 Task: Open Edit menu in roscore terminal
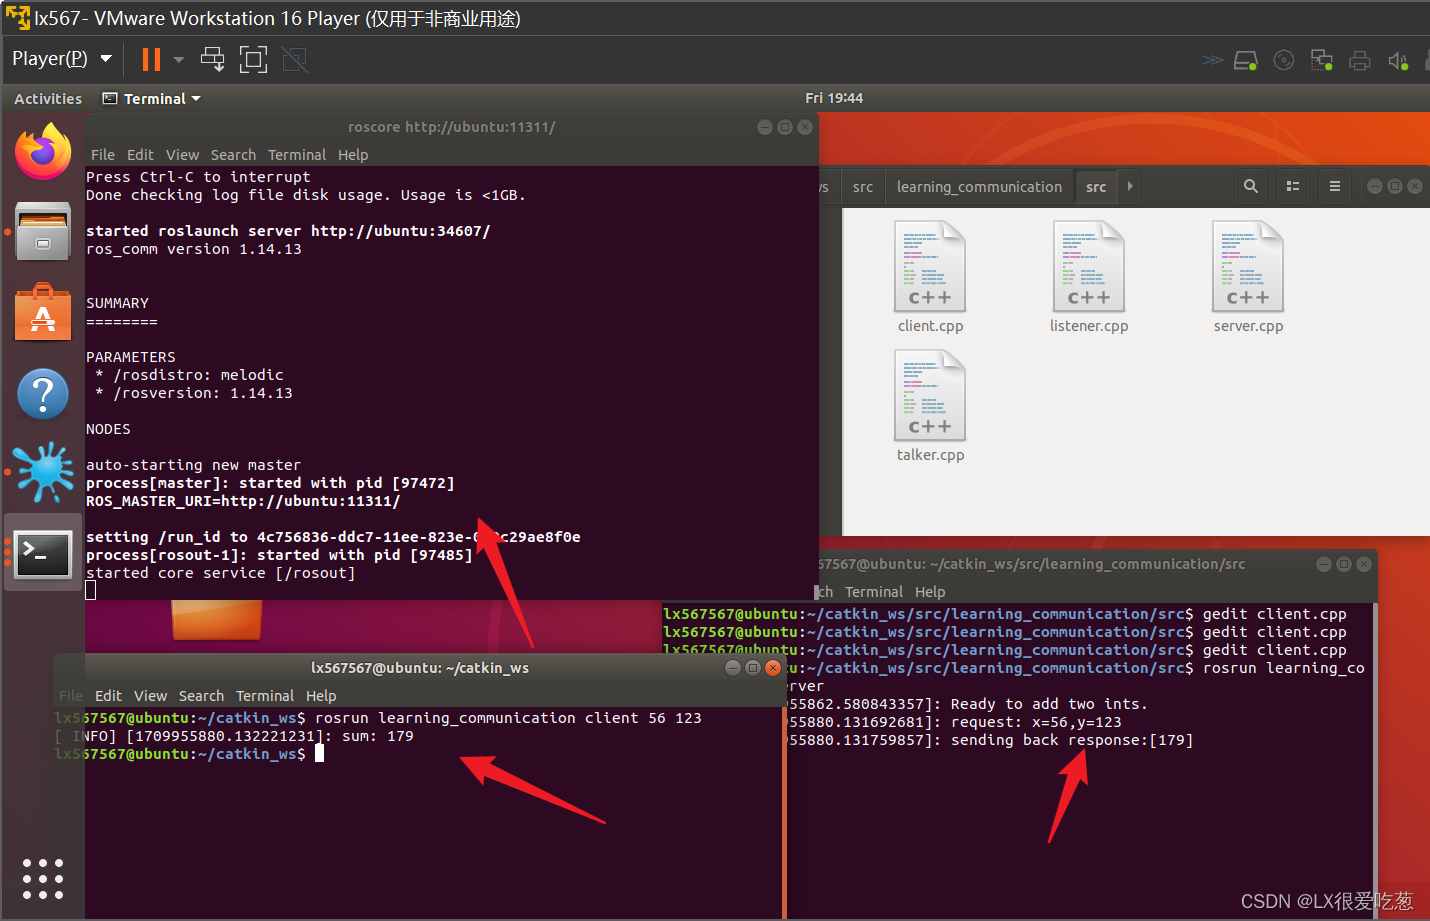(140, 155)
